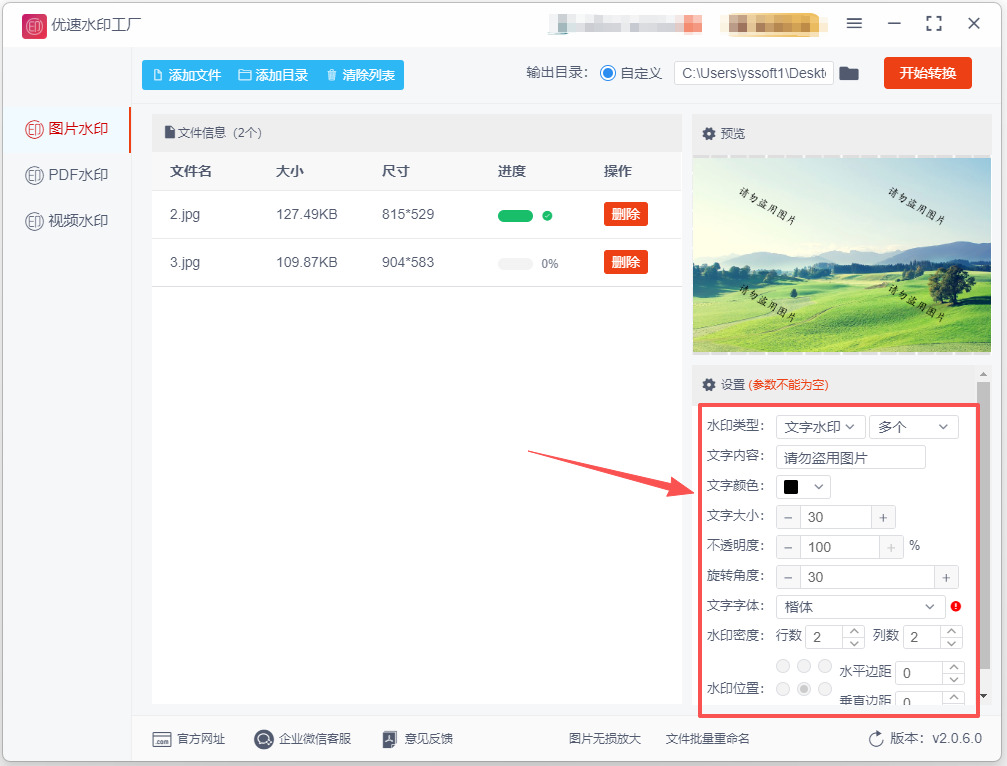
Task: Open the 楷体 font dropdown
Action: coord(861,607)
